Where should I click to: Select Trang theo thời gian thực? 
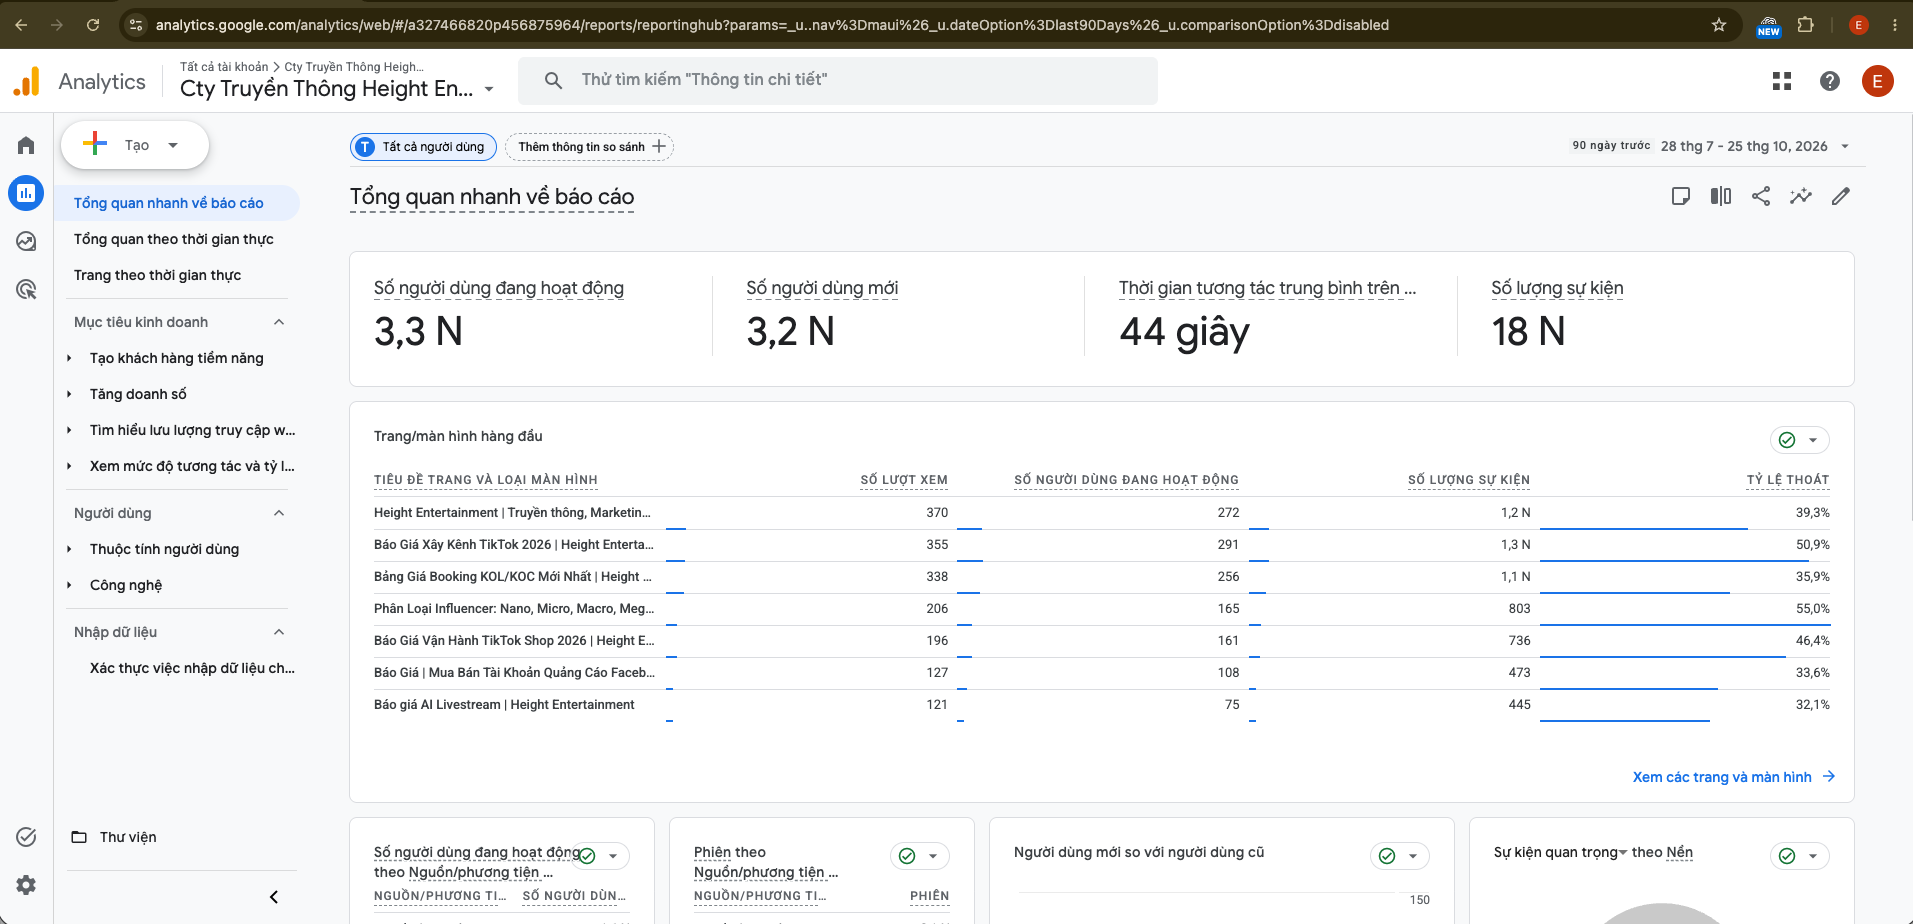tap(157, 275)
